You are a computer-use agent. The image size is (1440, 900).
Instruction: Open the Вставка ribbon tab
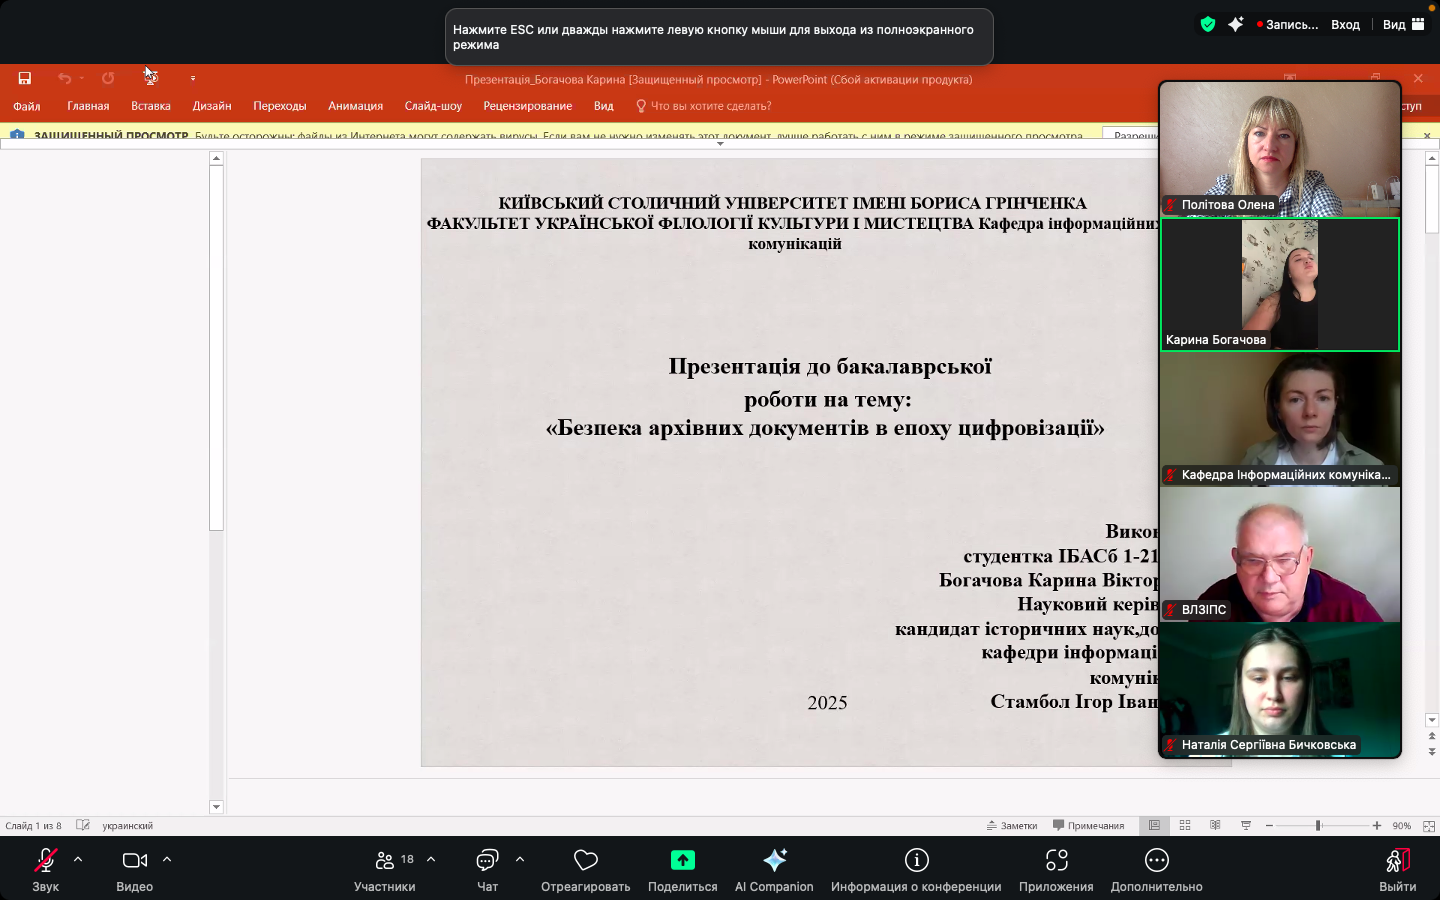[x=151, y=106]
